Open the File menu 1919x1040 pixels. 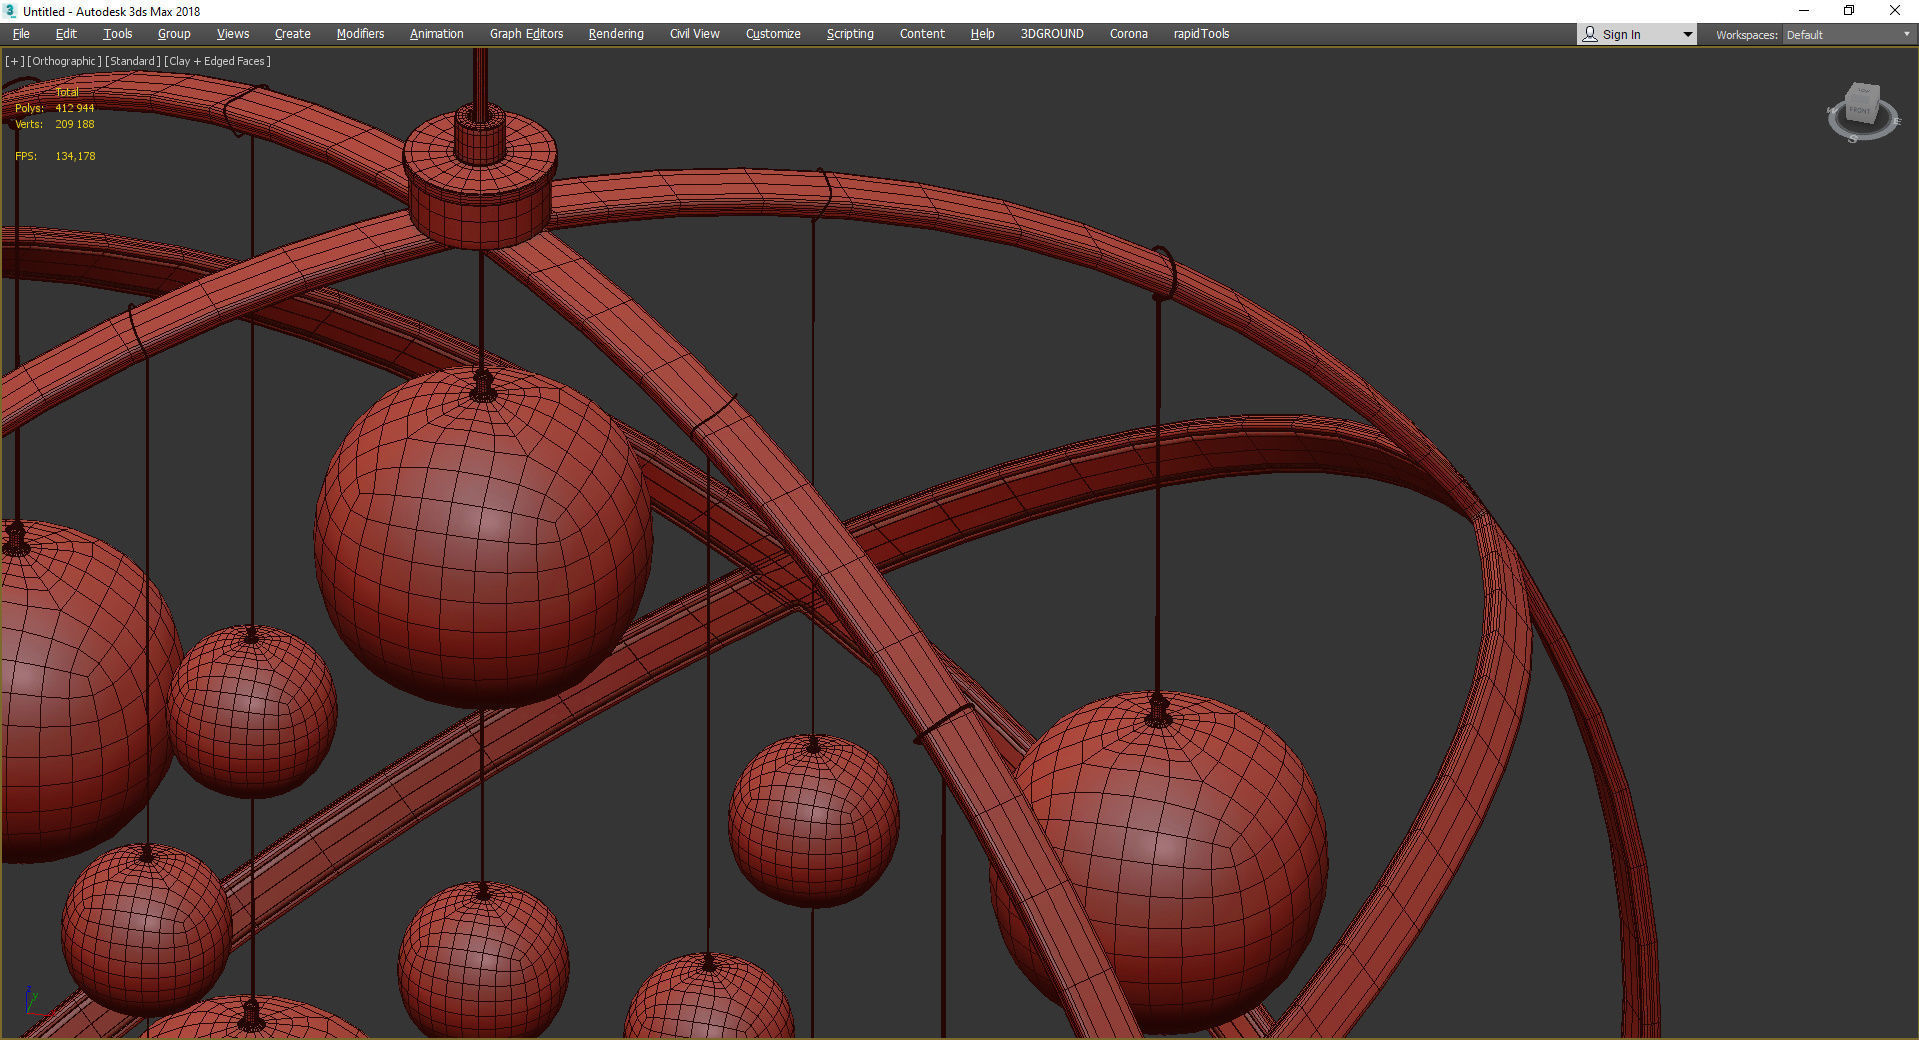pos(21,34)
